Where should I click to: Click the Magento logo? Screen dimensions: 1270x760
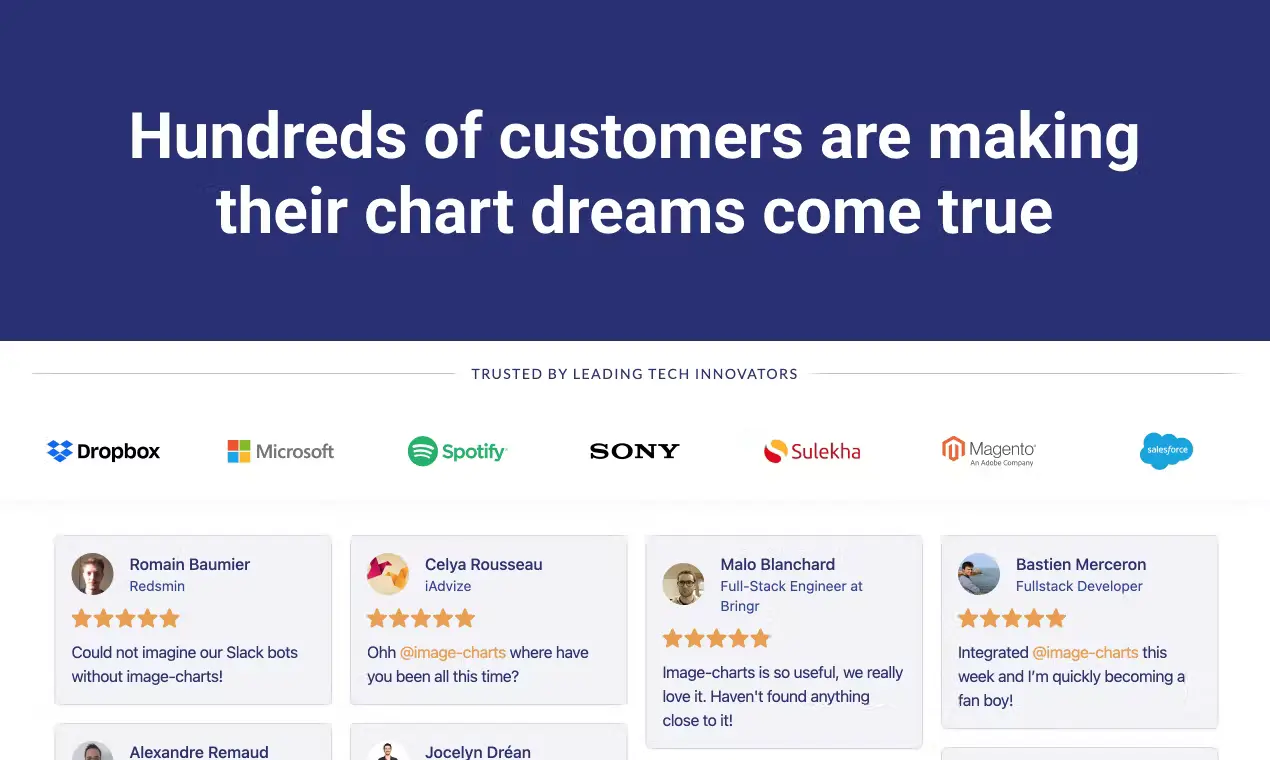coord(989,451)
